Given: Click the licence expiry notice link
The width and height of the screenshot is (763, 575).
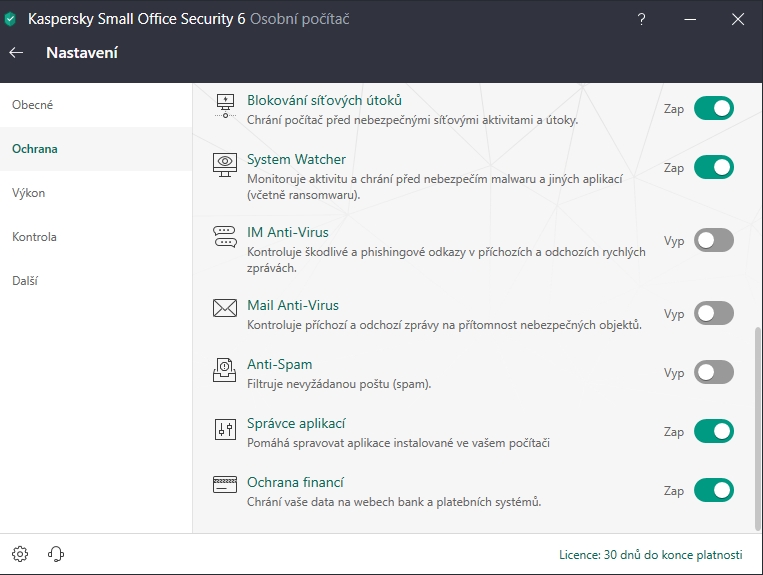Looking at the screenshot, I should [x=651, y=554].
